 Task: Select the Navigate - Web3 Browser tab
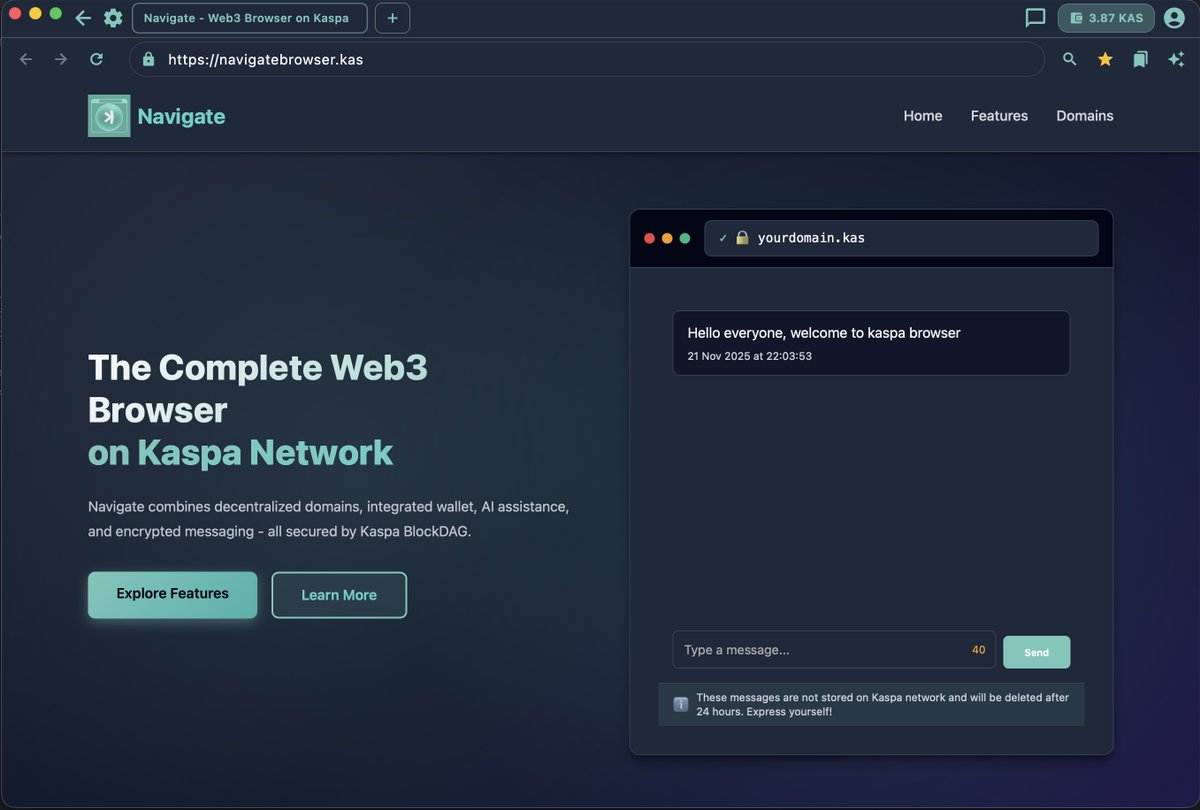(x=249, y=18)
